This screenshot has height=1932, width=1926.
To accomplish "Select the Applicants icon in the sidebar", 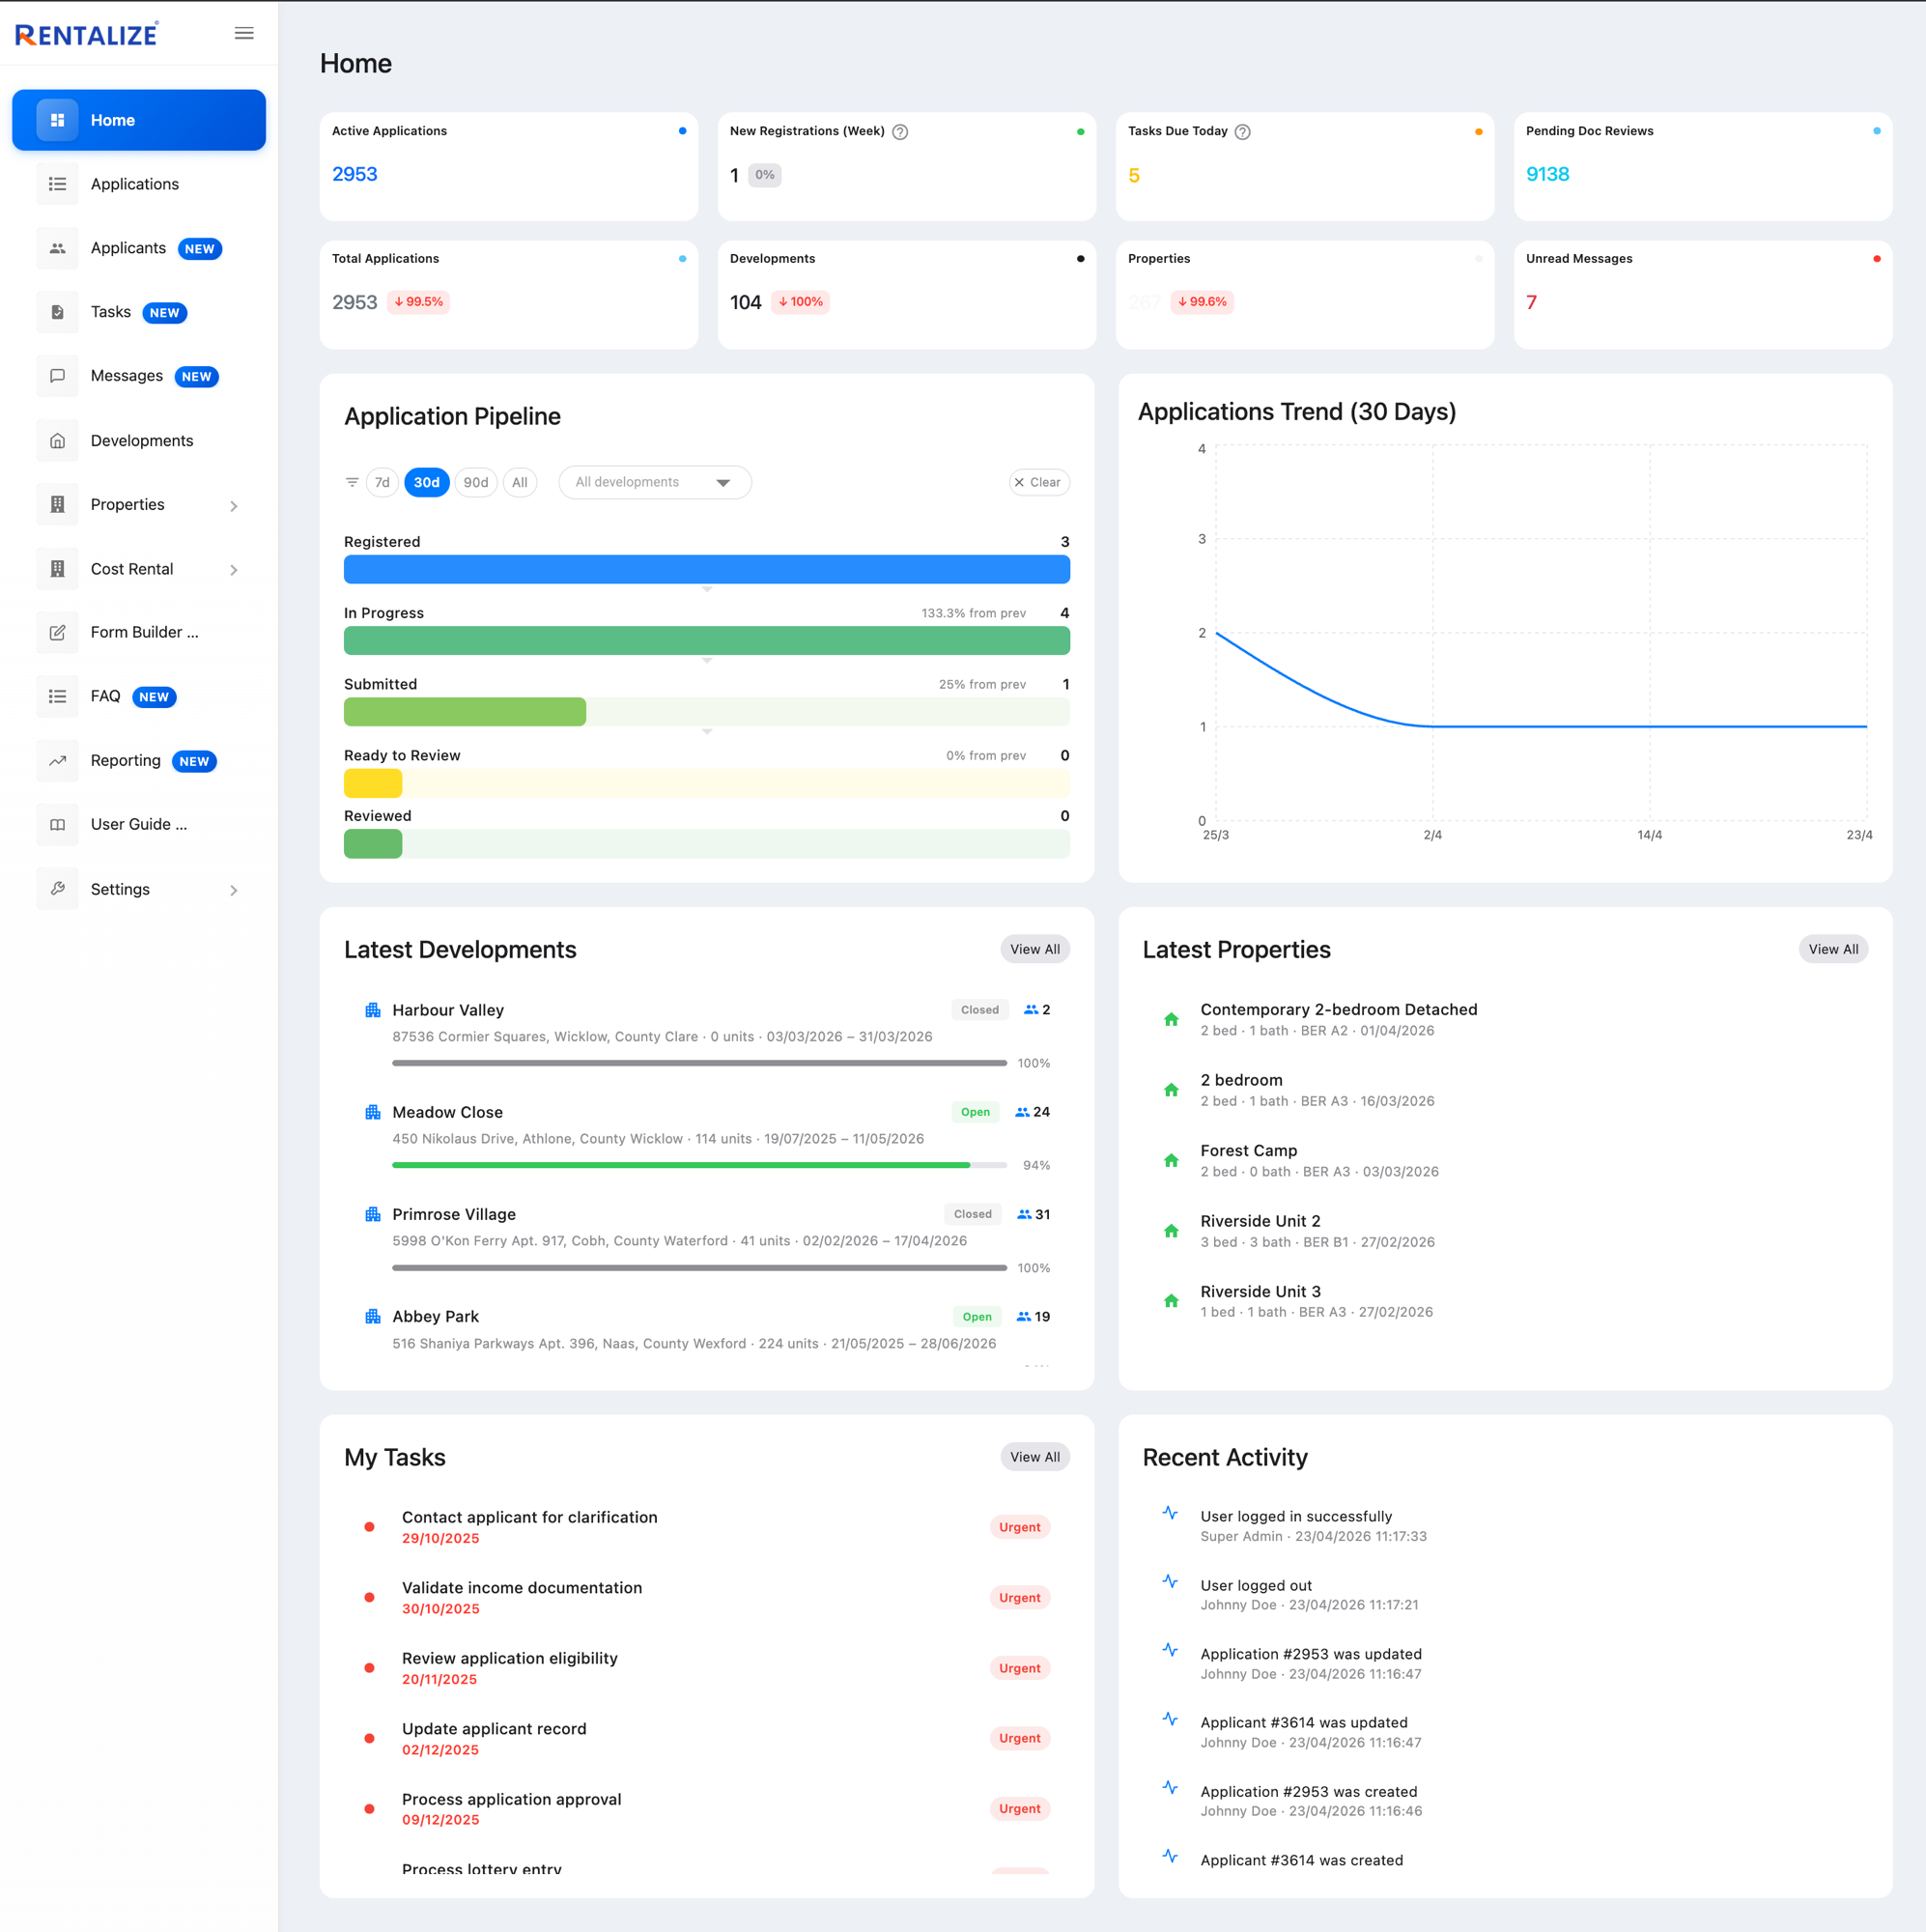I will pyautogui.click(x=57, y=248).
